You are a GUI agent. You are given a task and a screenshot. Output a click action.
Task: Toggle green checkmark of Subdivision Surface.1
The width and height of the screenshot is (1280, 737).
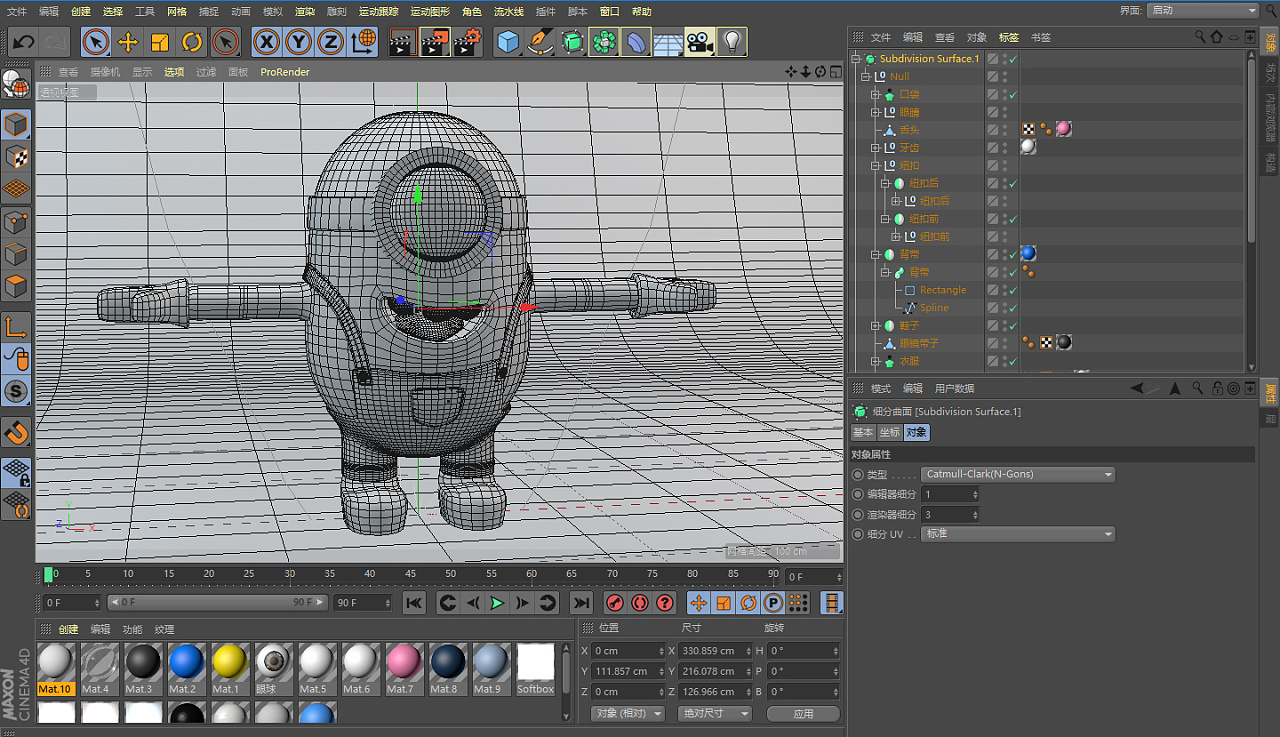[x=1013, y=59]
